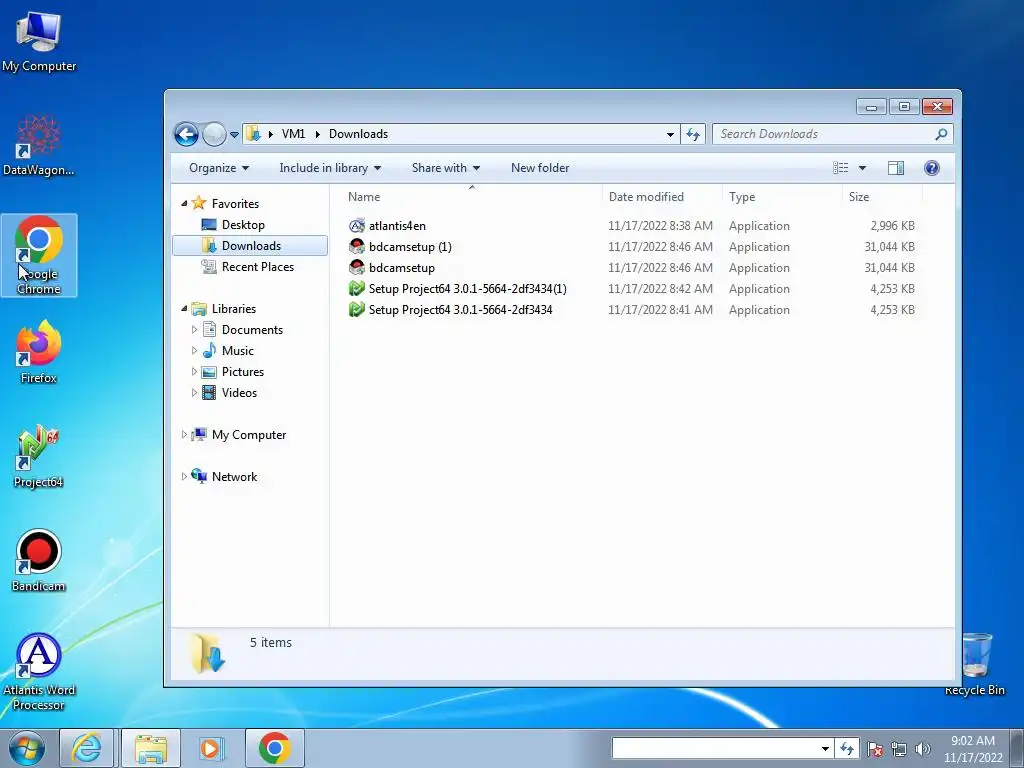Open Windows Media Player from taskbar
The height and width of the screenshot is (768, 1024).
(210, 748)
